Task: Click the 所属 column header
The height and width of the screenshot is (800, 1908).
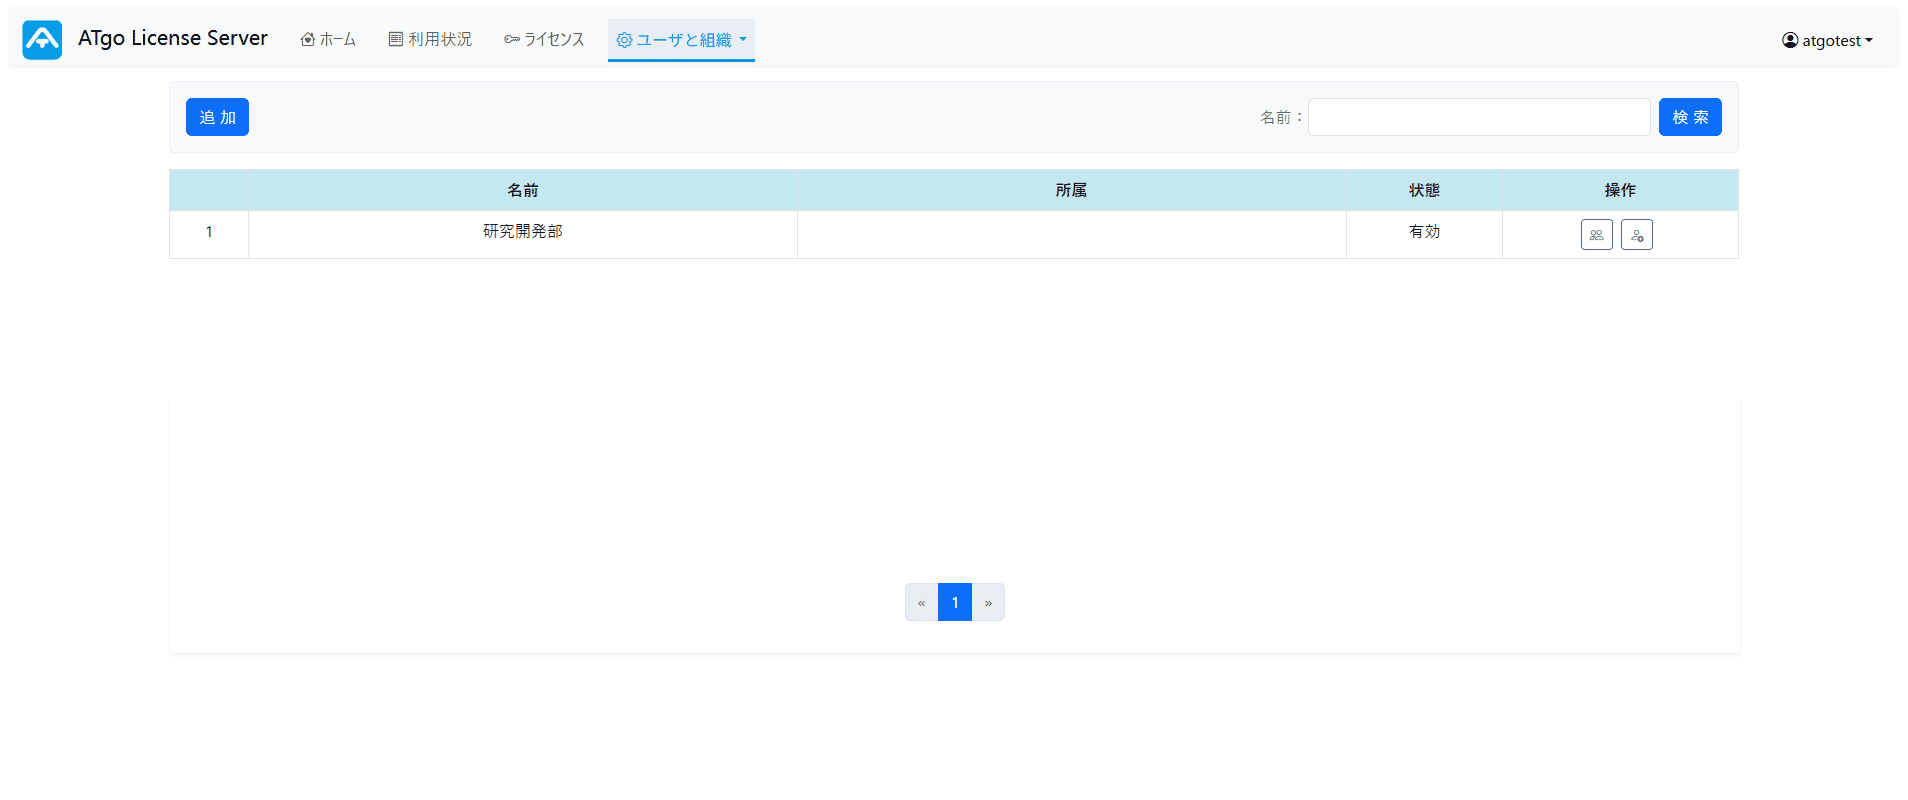Action: [1070, 190]
